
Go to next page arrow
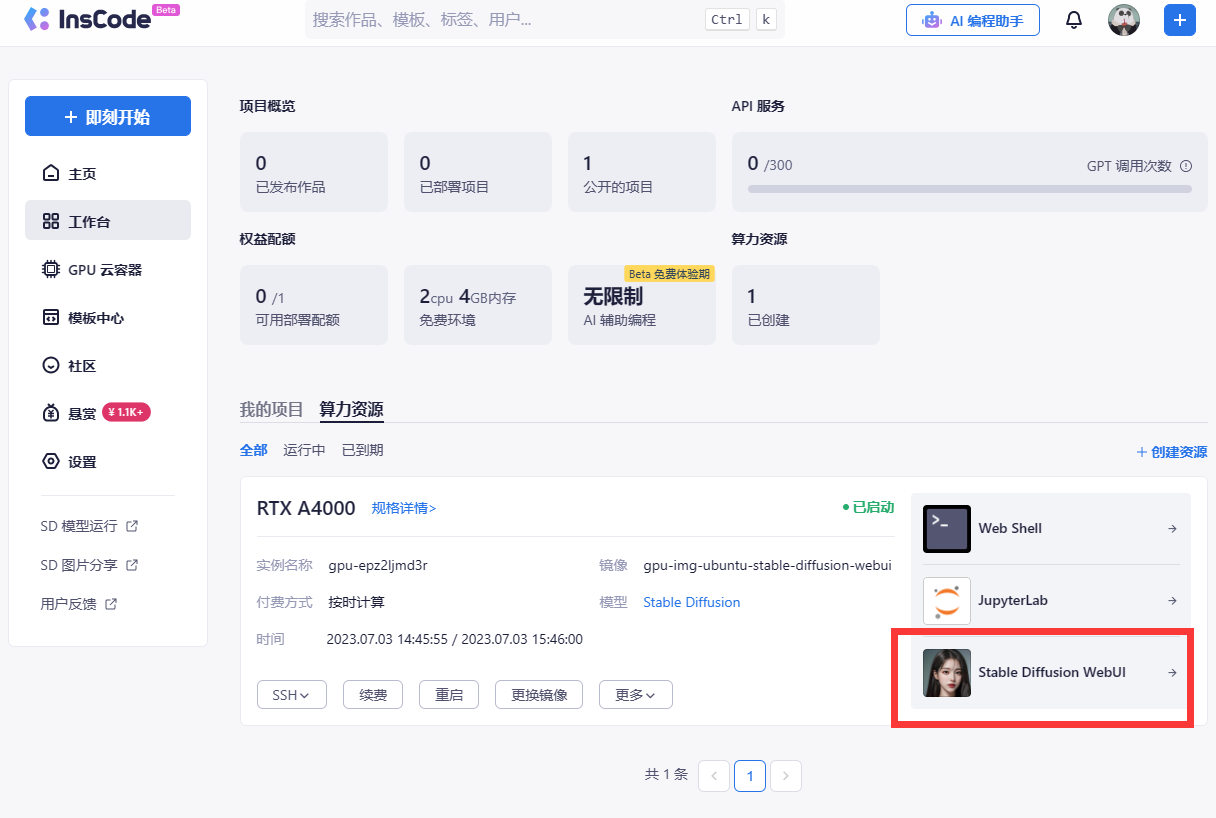786,775
